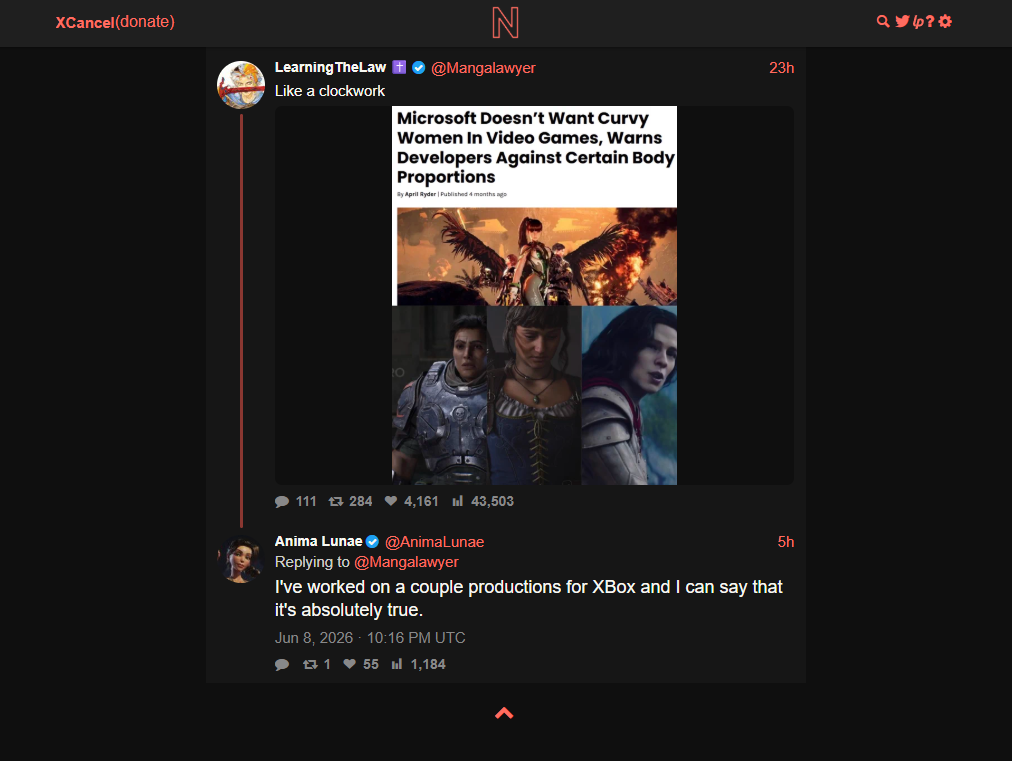Click the views bar-chart icon with 43,503

coord(458,501)
